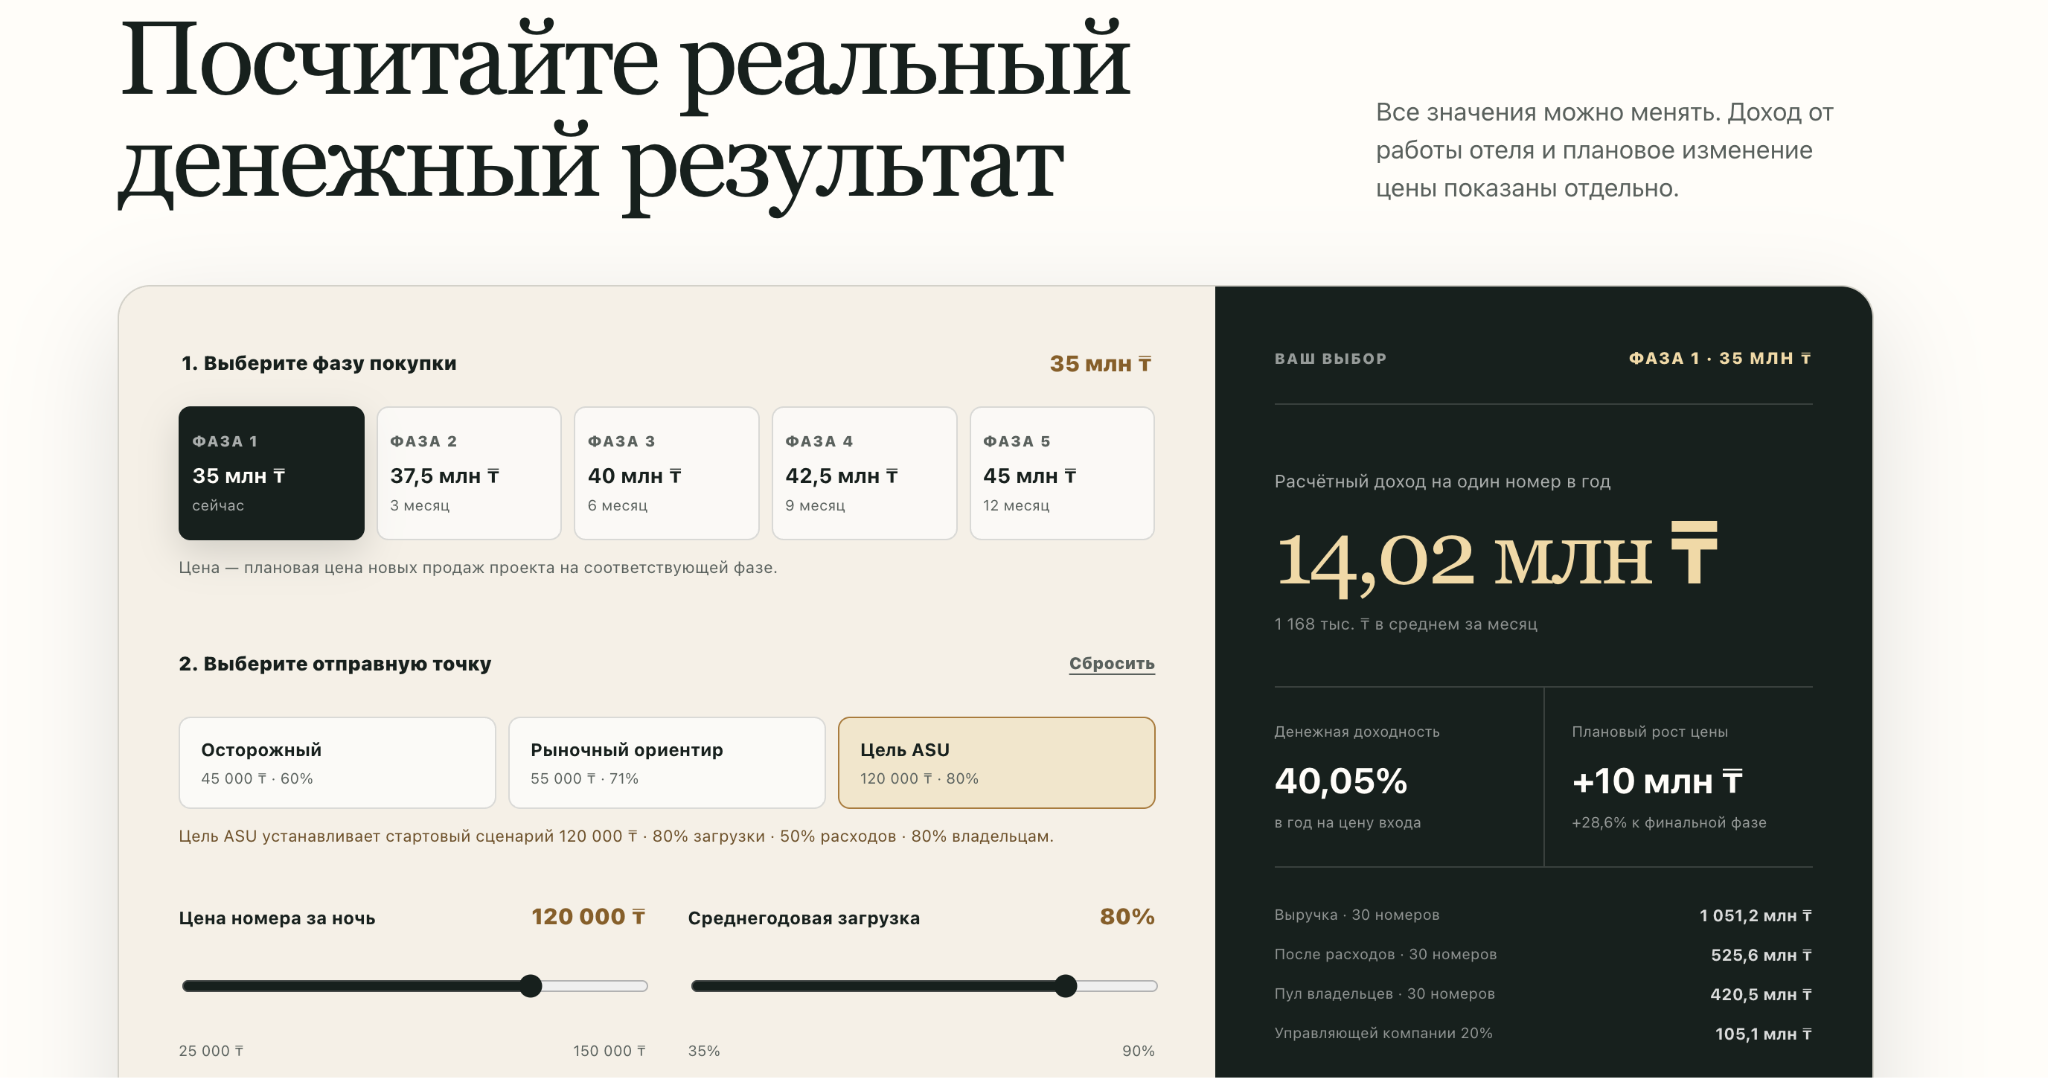
Task: Click the 105,1 млн ₸ management company value
Action: pos(1763,1034)
